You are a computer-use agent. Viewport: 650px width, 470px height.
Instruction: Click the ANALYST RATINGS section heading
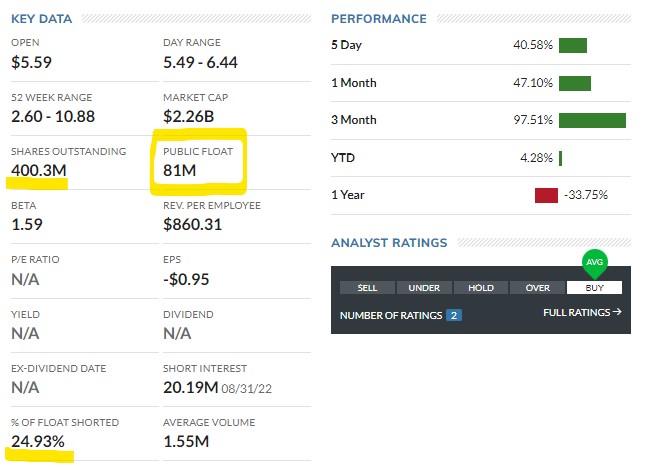click(x=389, y=243)
